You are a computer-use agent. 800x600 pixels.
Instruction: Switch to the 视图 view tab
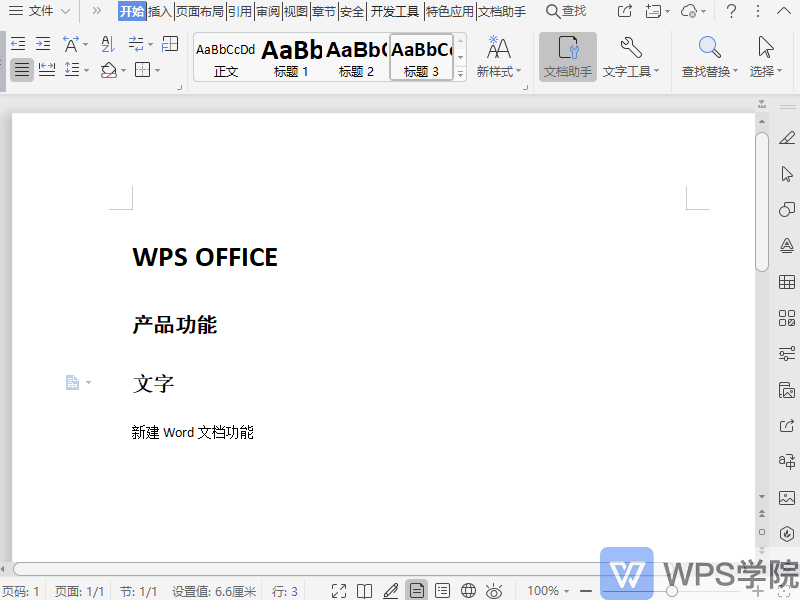[296, 11]
